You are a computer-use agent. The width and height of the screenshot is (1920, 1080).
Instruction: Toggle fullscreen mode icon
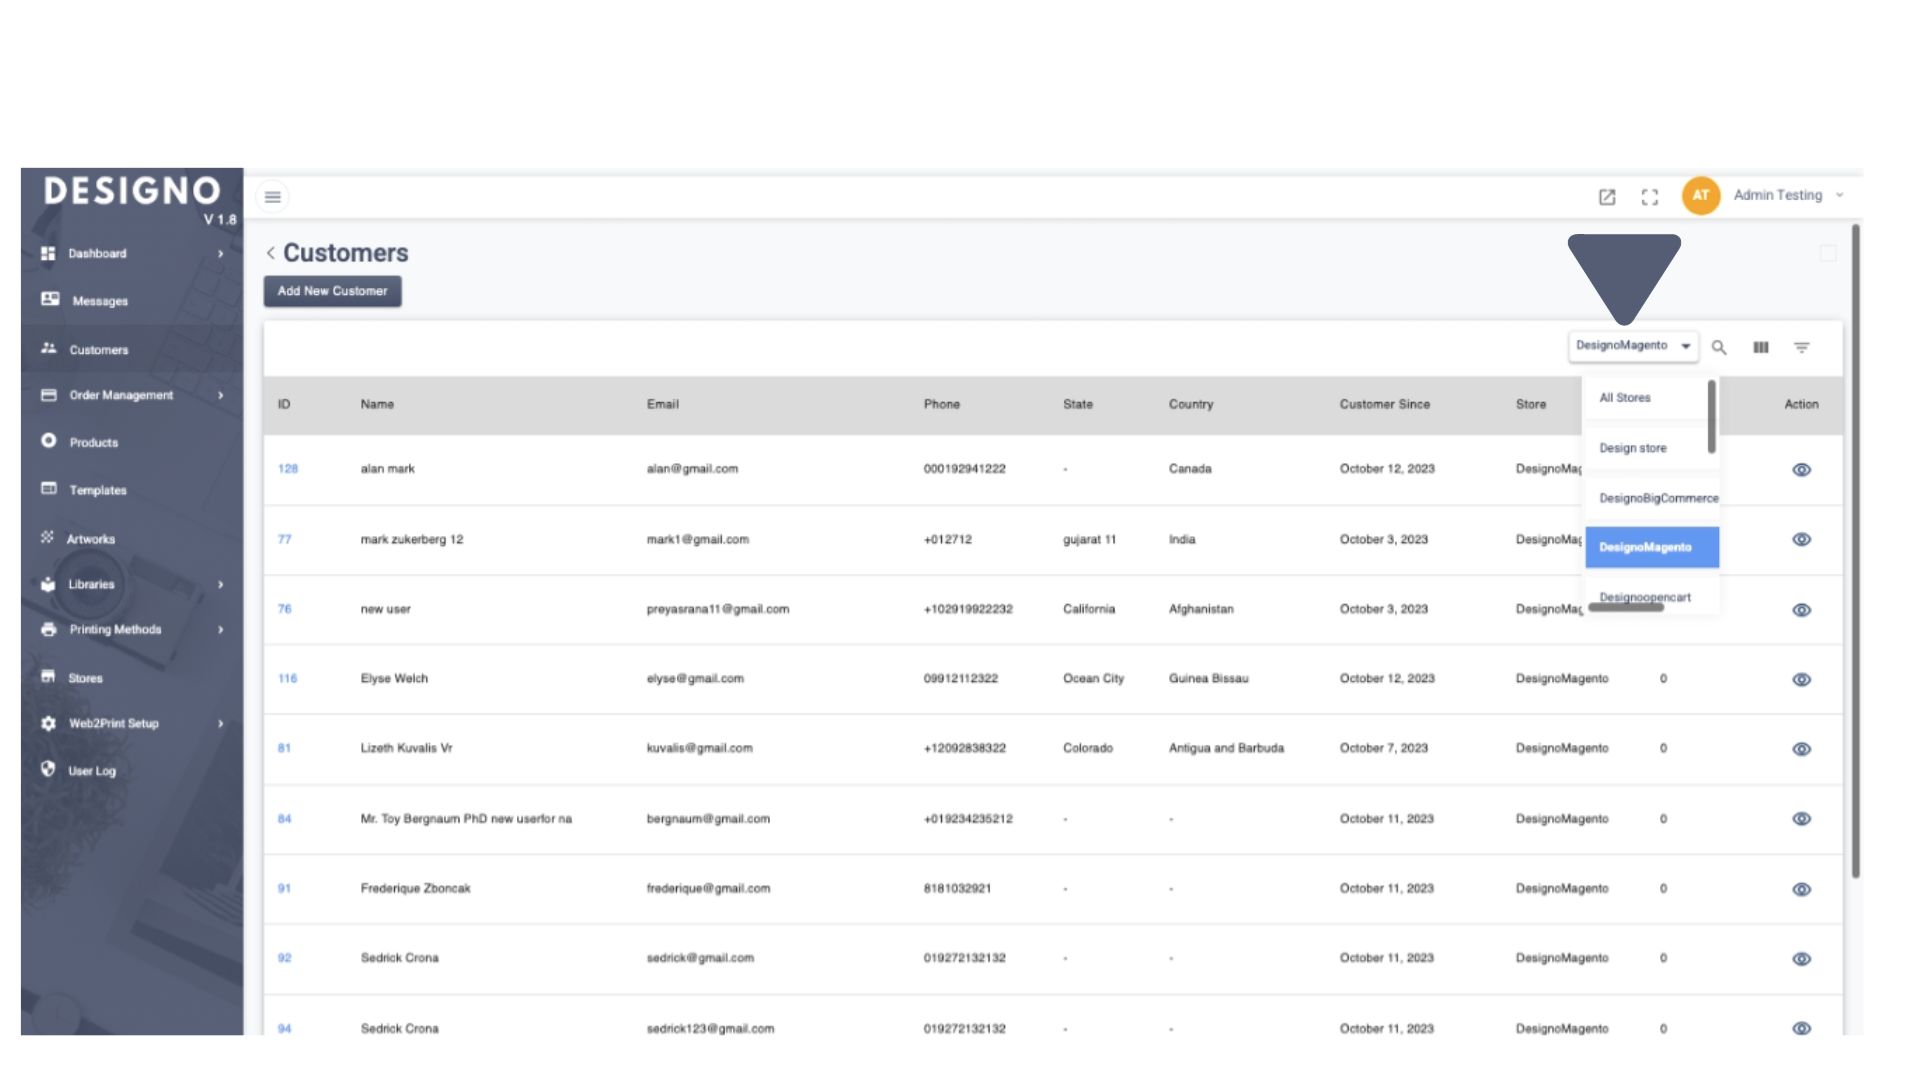(1650, 197)
